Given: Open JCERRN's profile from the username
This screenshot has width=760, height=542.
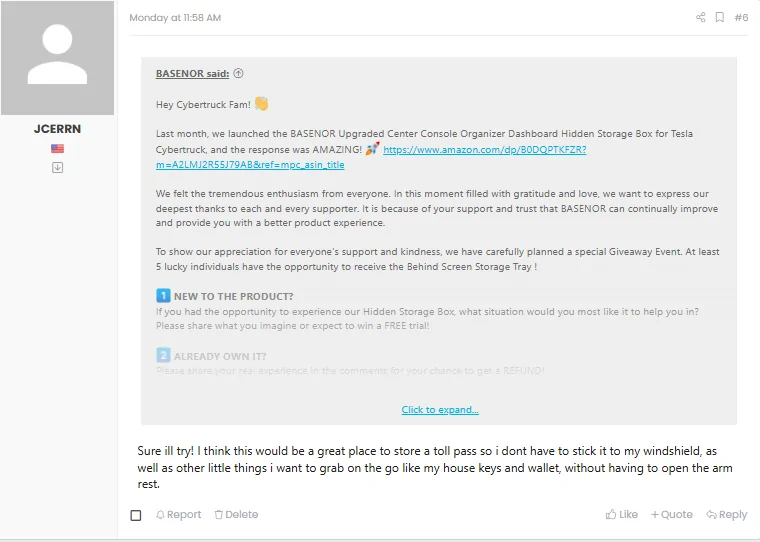Looking at the screenshot, I should point(57,129).
